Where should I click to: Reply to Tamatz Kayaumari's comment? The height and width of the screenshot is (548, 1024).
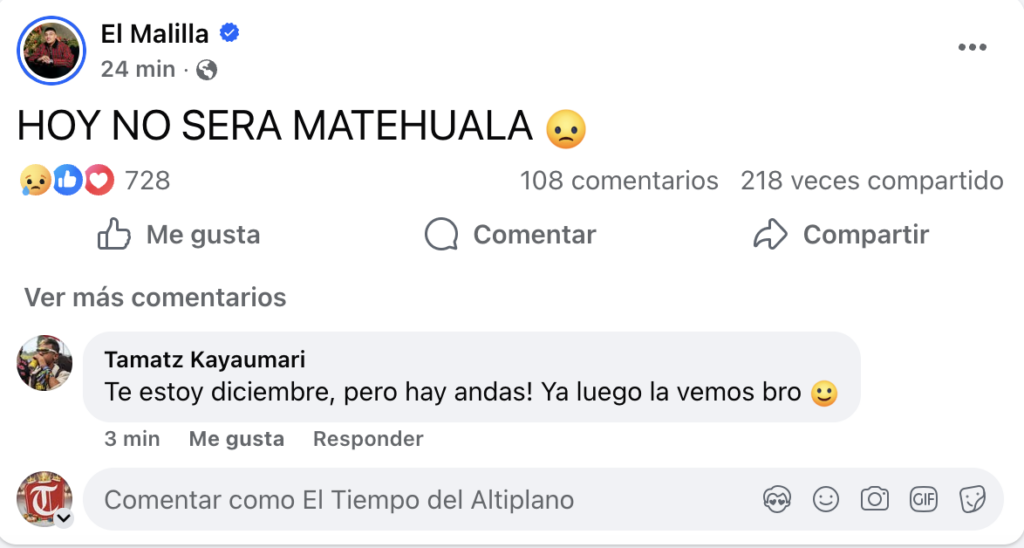coord(368,439)
